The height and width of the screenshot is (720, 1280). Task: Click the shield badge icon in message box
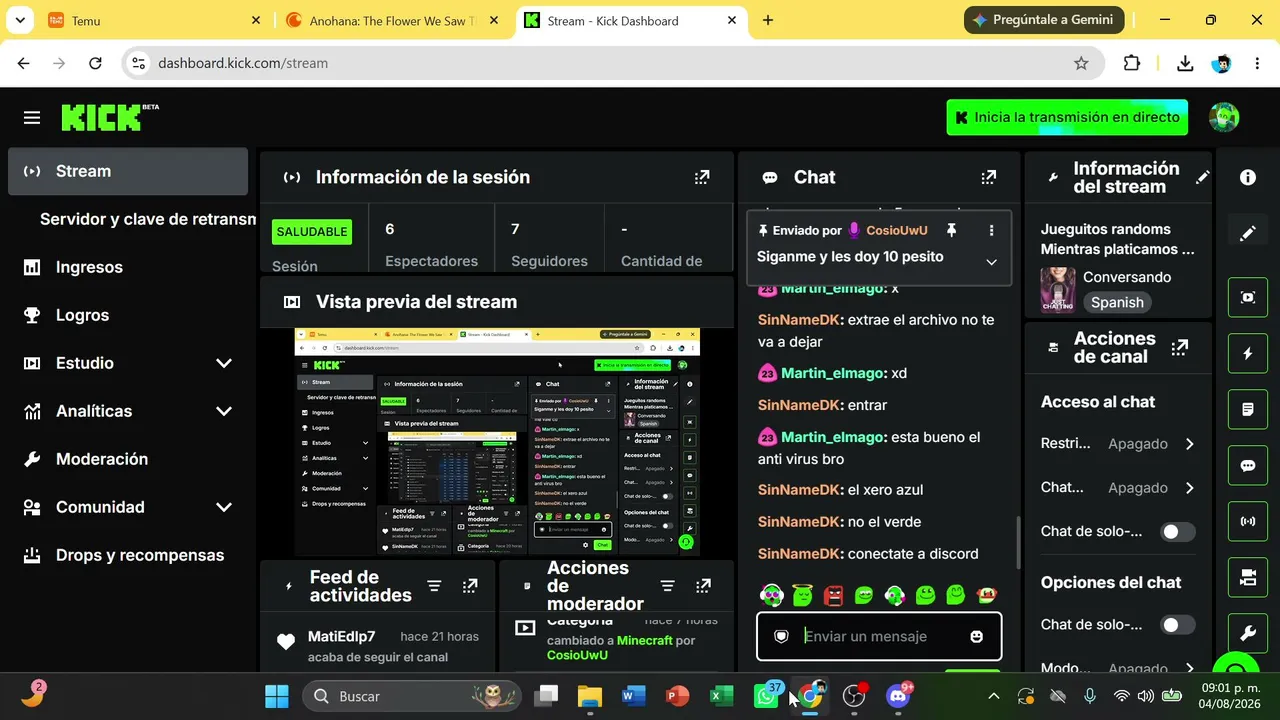pos(782,636)
